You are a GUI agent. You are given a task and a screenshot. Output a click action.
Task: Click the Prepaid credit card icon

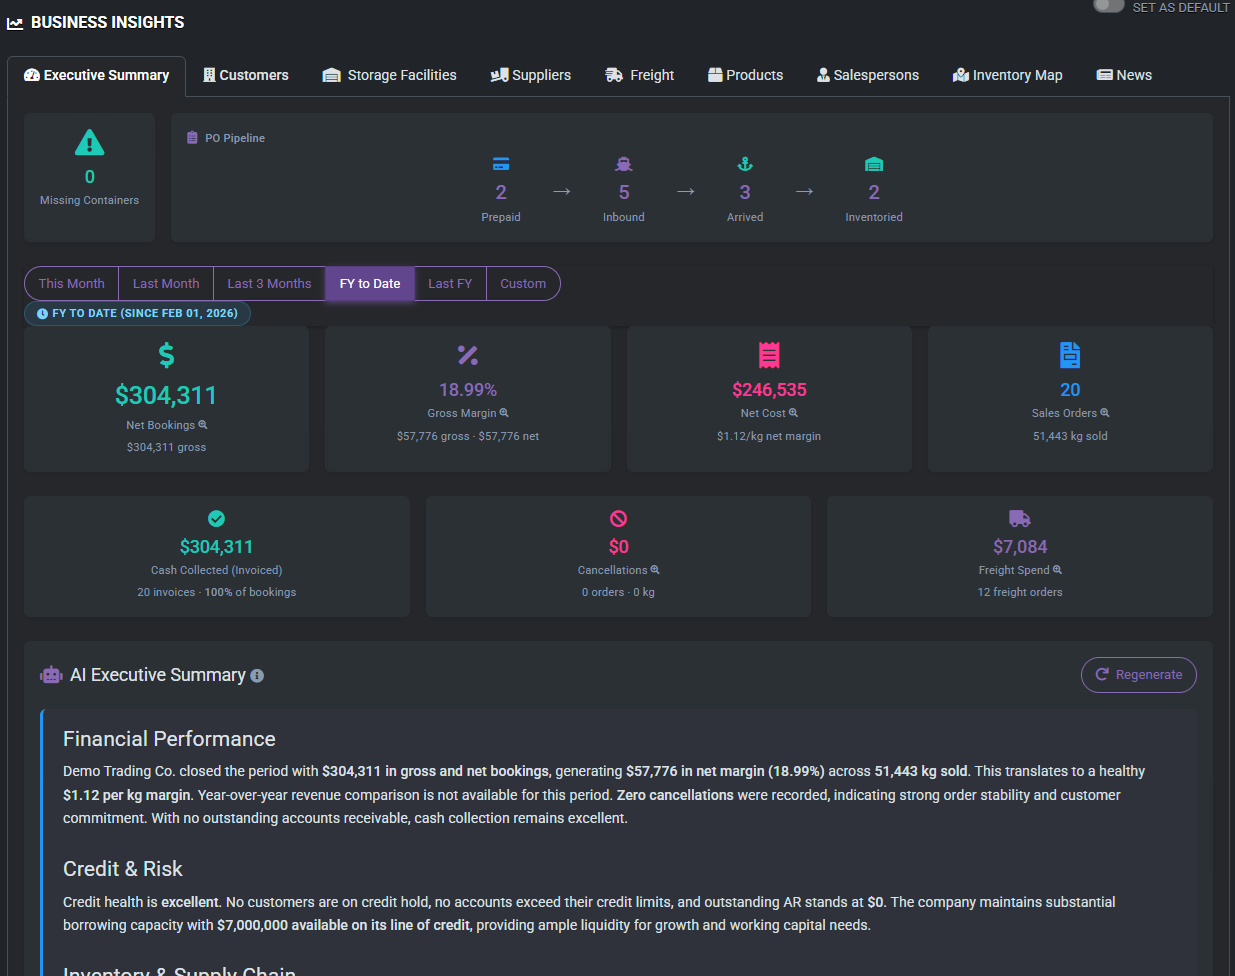(501, 164)
